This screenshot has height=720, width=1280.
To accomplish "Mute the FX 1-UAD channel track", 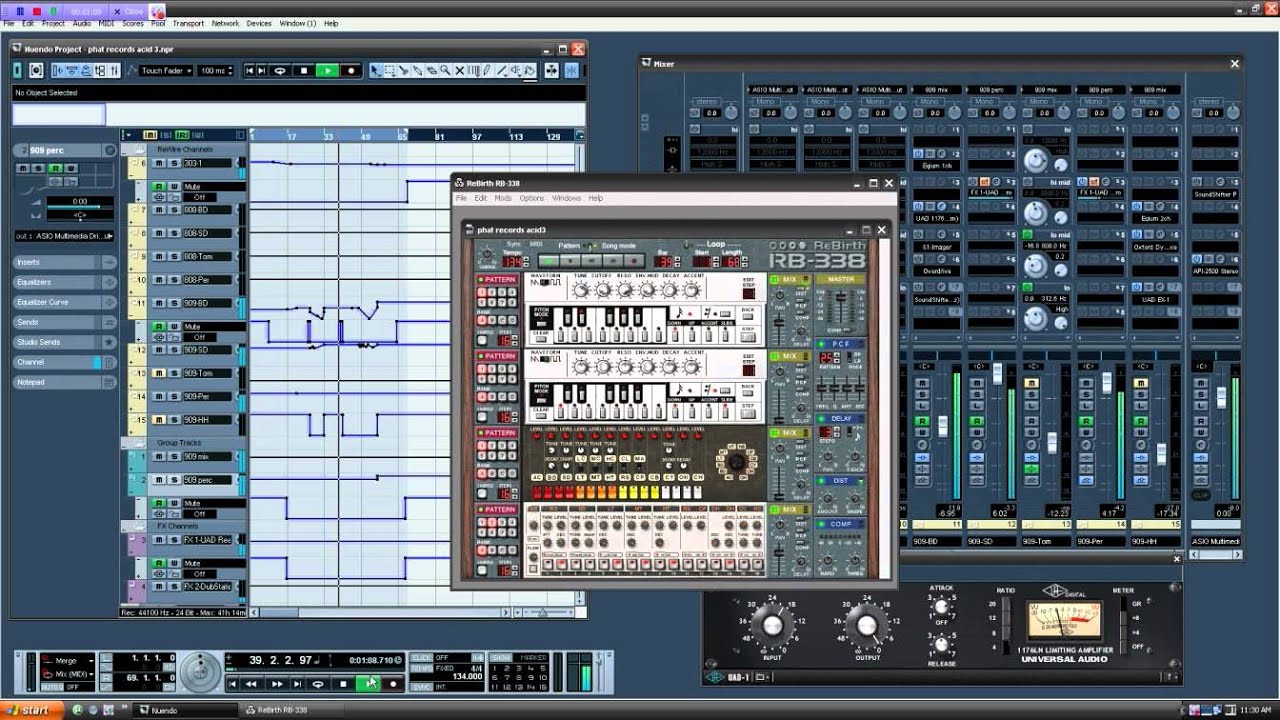I will pos(158,539).
